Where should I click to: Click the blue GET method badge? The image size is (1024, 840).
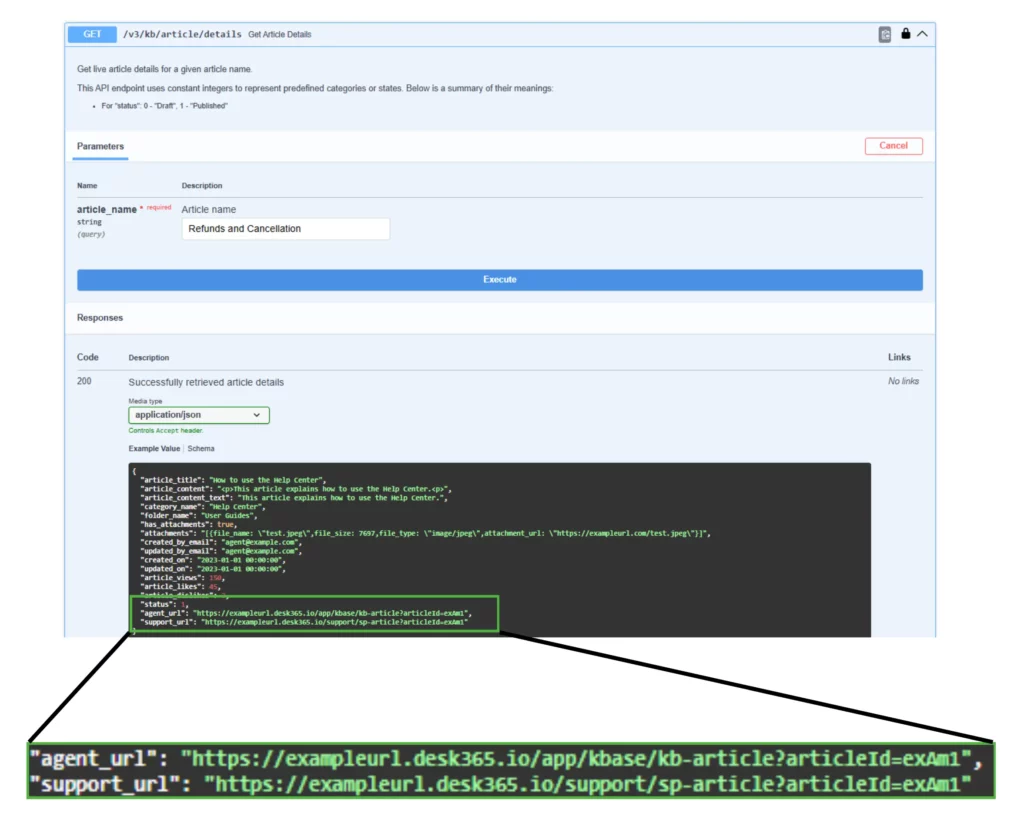tap(92, 34)
